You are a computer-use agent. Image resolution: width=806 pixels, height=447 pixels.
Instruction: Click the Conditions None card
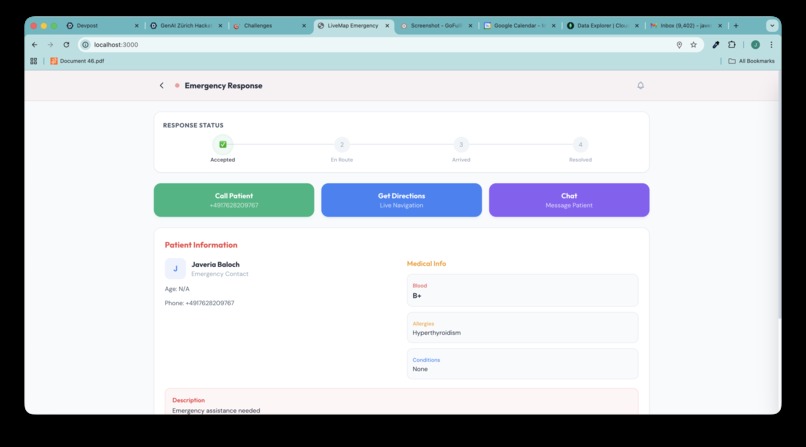click(x=522, y=364)
